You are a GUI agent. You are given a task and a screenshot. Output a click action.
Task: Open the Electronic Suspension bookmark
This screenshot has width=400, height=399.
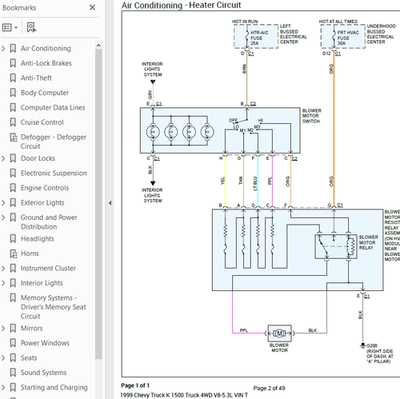[x=54, y=173]
